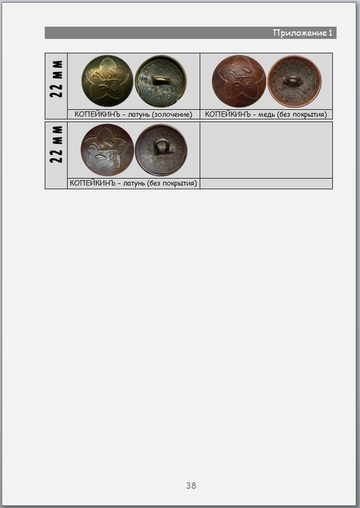
Task: Click the empty caption cell under blank cell
Action: click(x=266, y=183)
